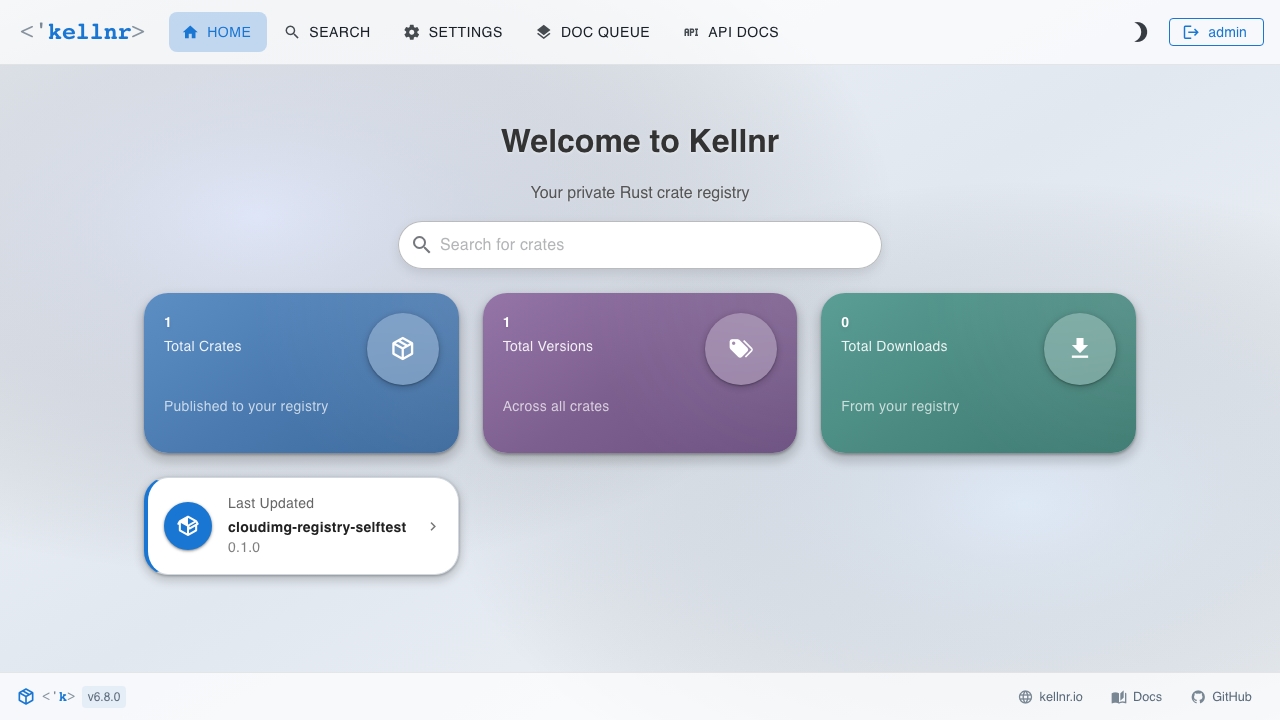The image size is (1280, 720).
Task: Open the cloudimg-registry-selftest crate
Action: [317, 527]
